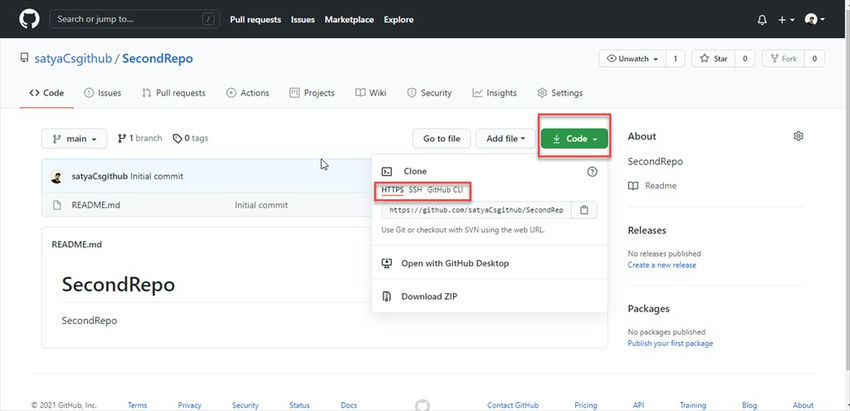Open the Insights repository tab
The image size is (850, 411).
click(x=494, y=93)
